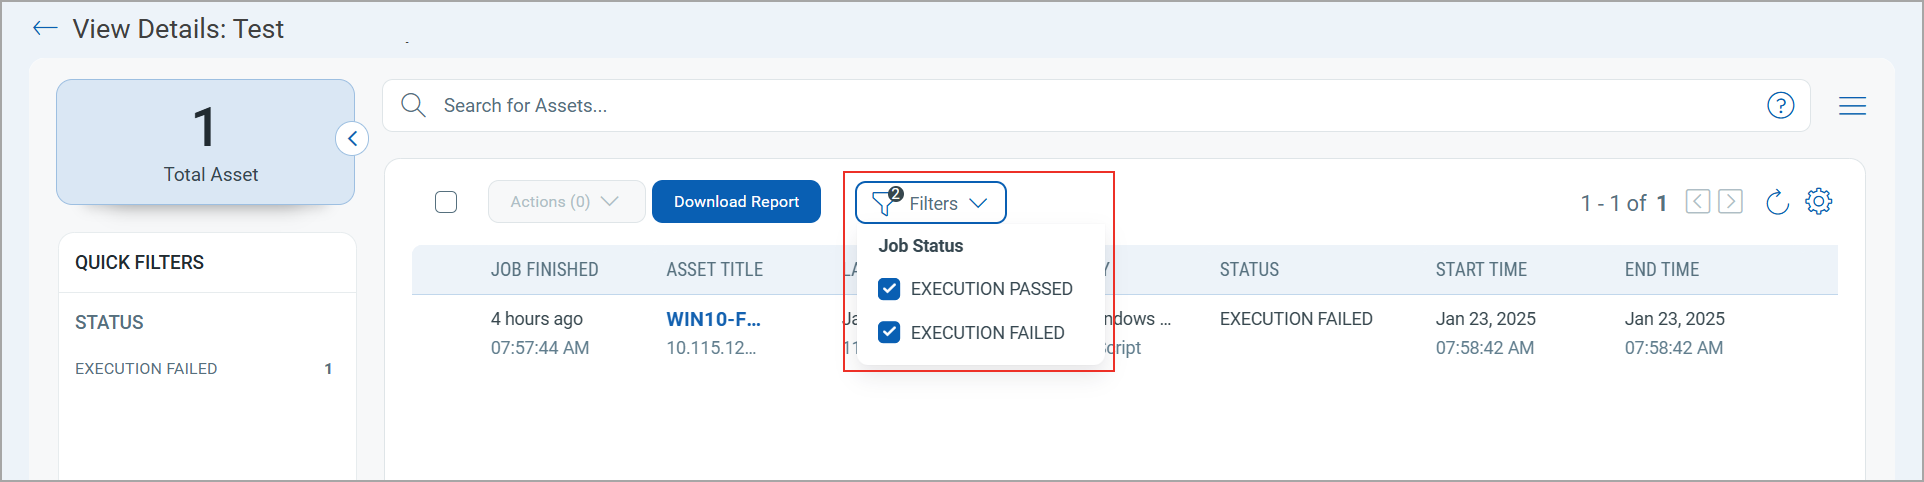Open table settings gear icon
Viewport: 1924px width, 482px height.
point(1818,201)
